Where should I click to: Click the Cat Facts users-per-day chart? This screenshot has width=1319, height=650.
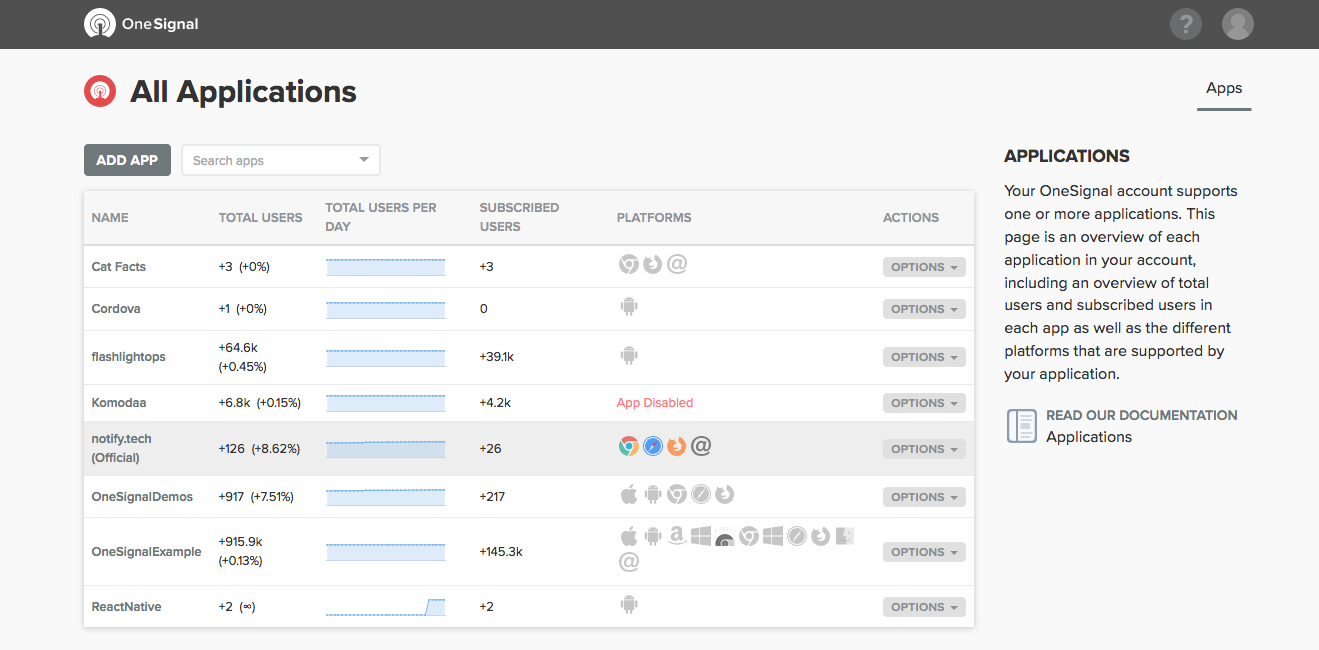coord(385,267)
